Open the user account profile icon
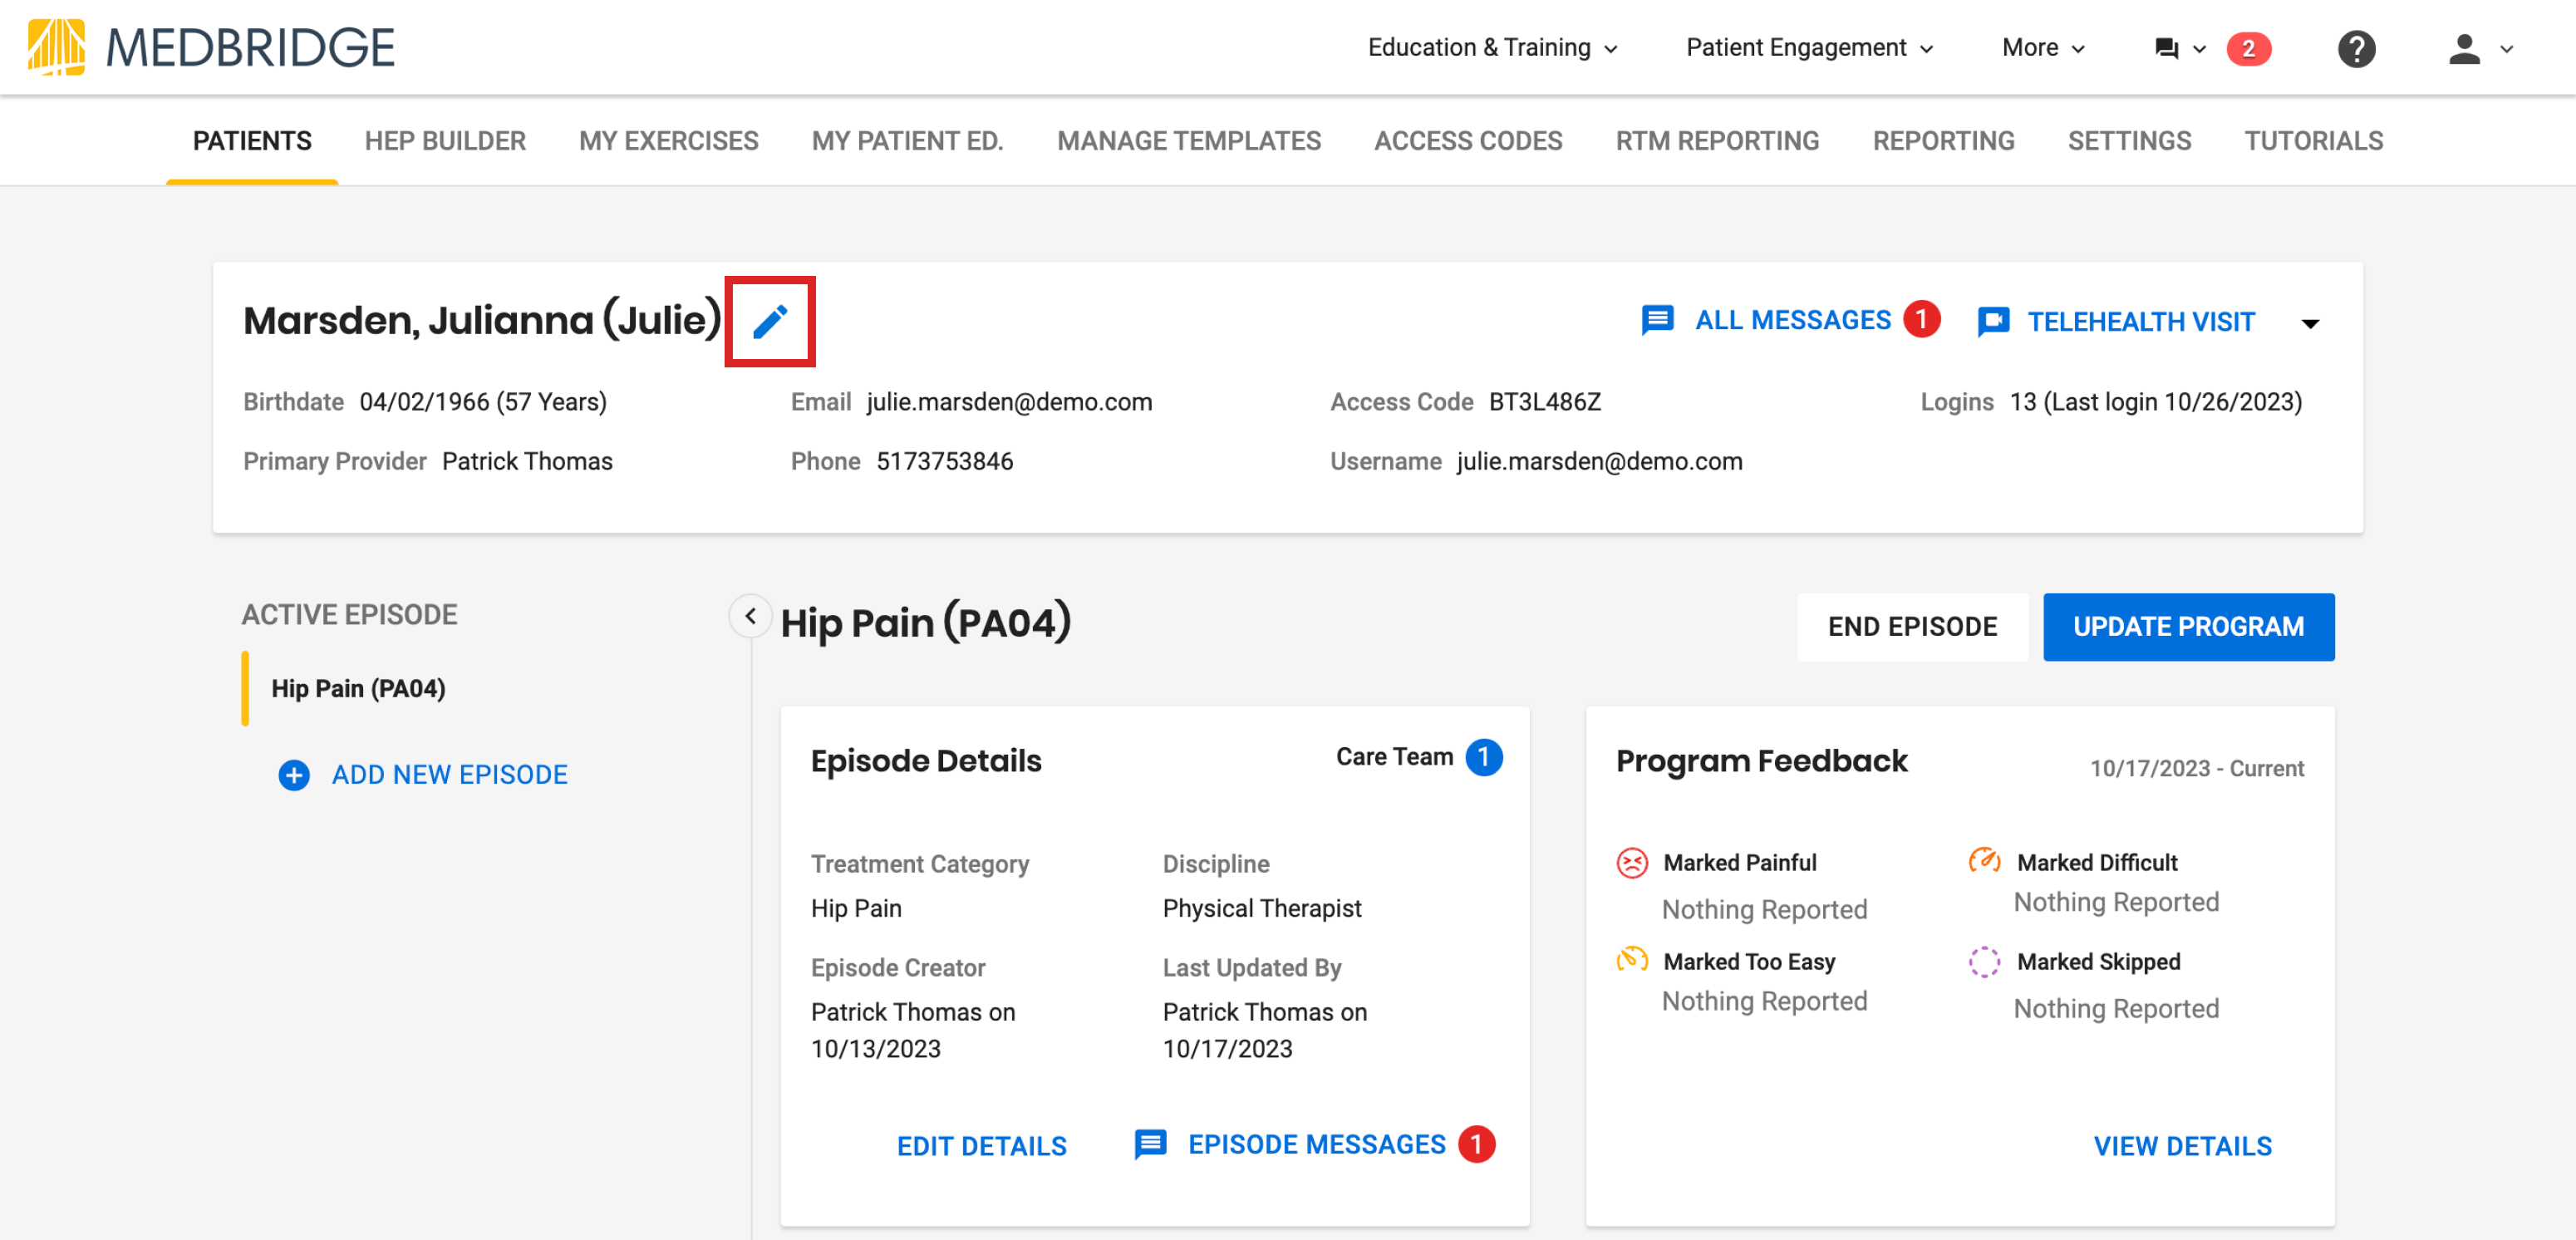Screen dimensions: 2576x1240 [2464, 48]
